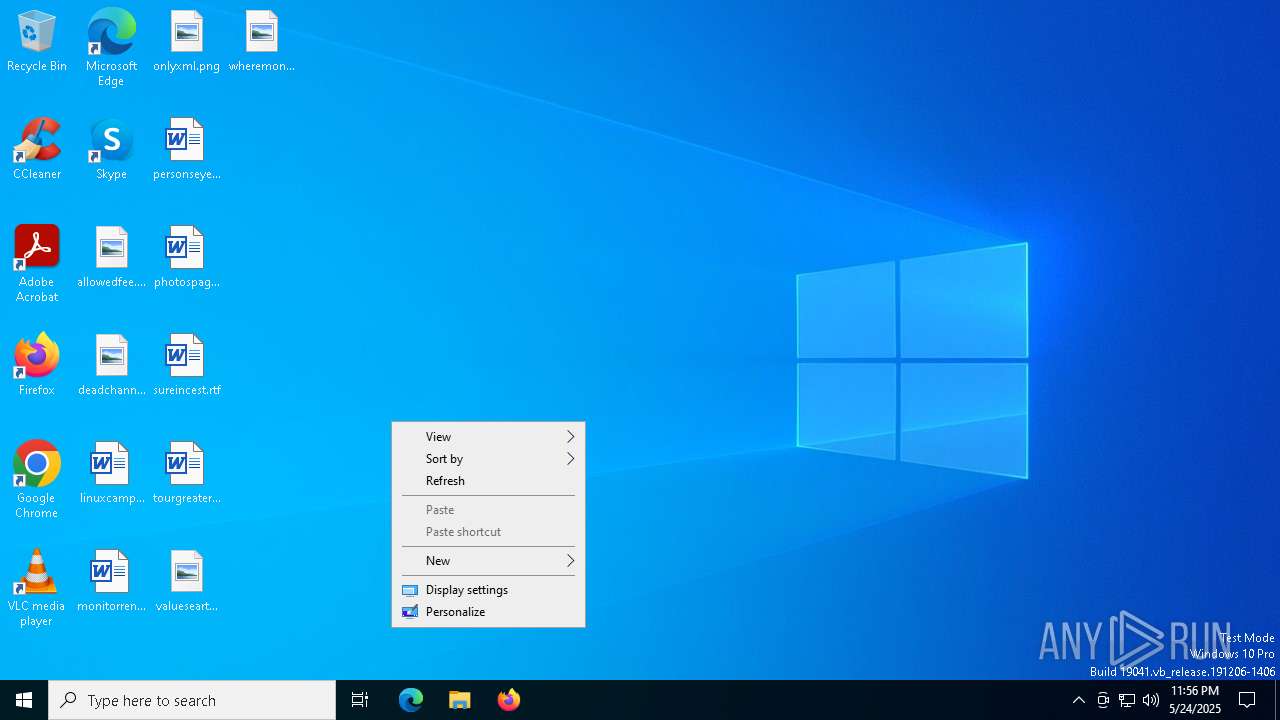Image resolution: width=1280 pixels, height=720 pixels.
Task: Select the Adobe Acrobat desktop shortcut
Action: tap(37, 264)
